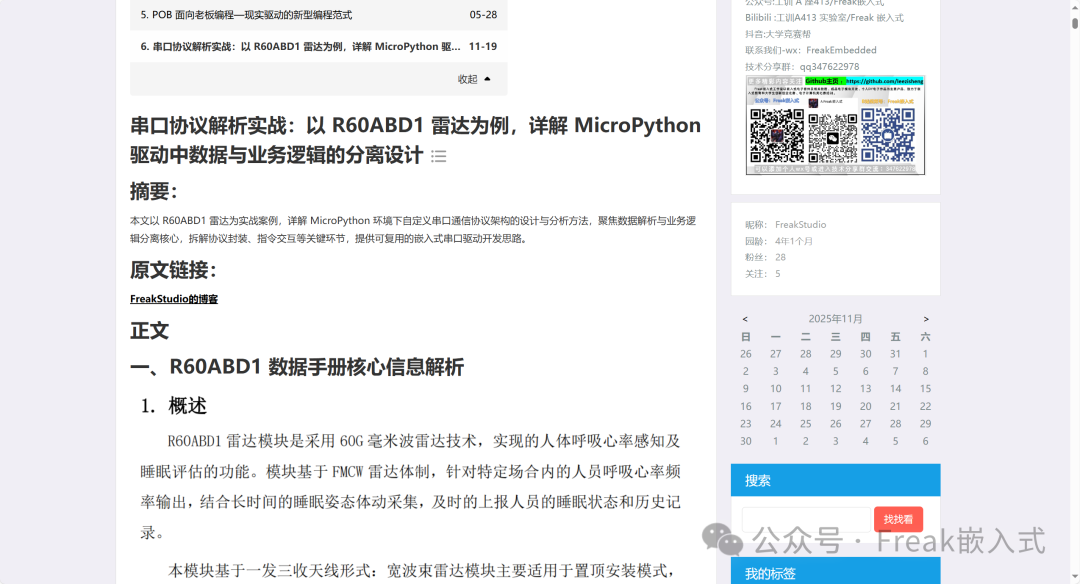Open the following count 5
Screen dimensions: 1080x584
778,273
